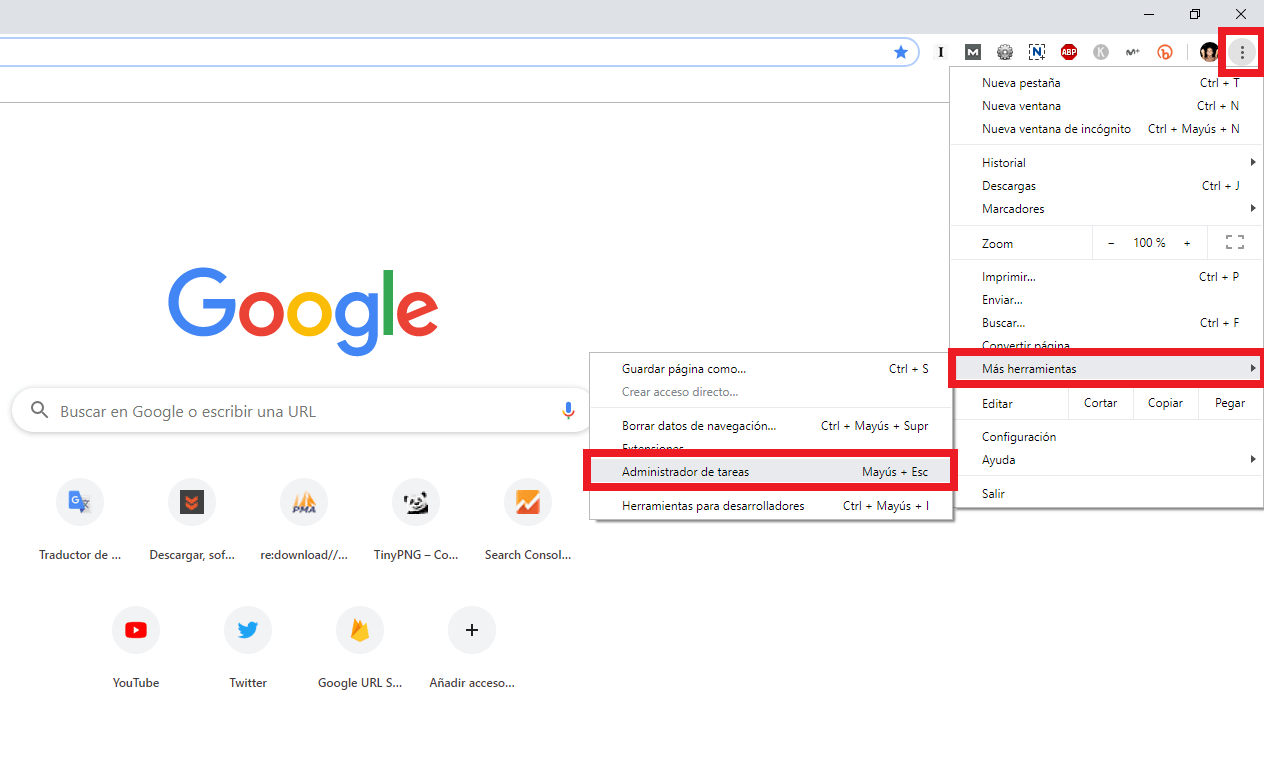
Task: Choose Borrar datos de navegación...
Action: point(771,426)
